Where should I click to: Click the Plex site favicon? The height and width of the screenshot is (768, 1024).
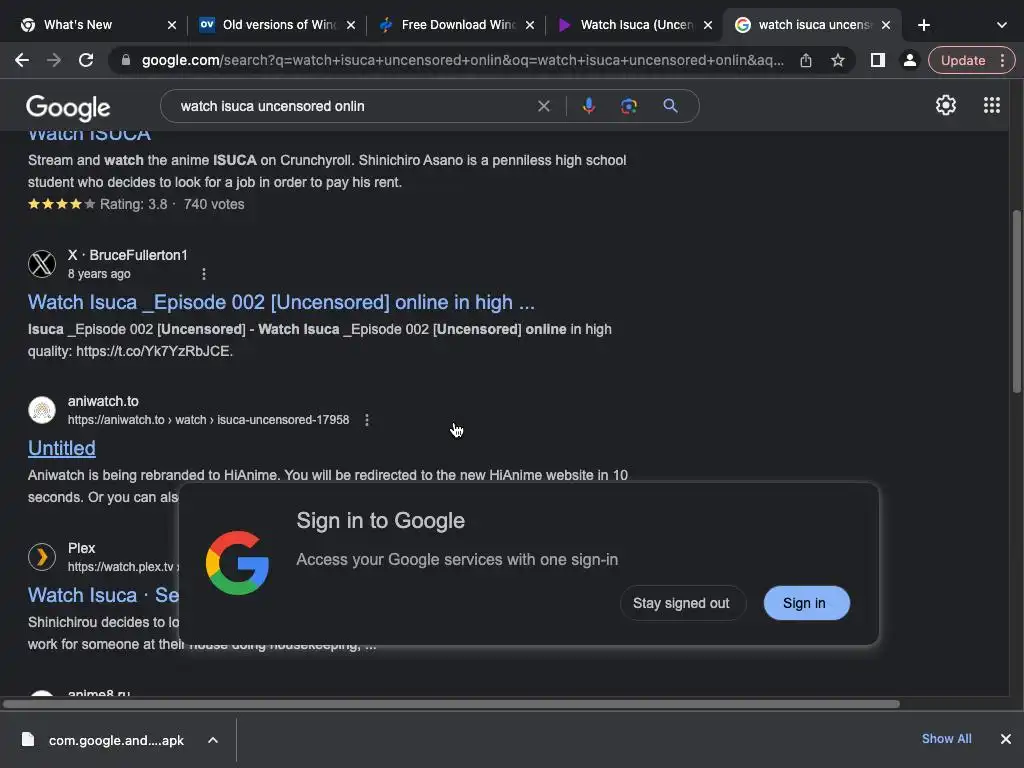[x=42, y=557]
